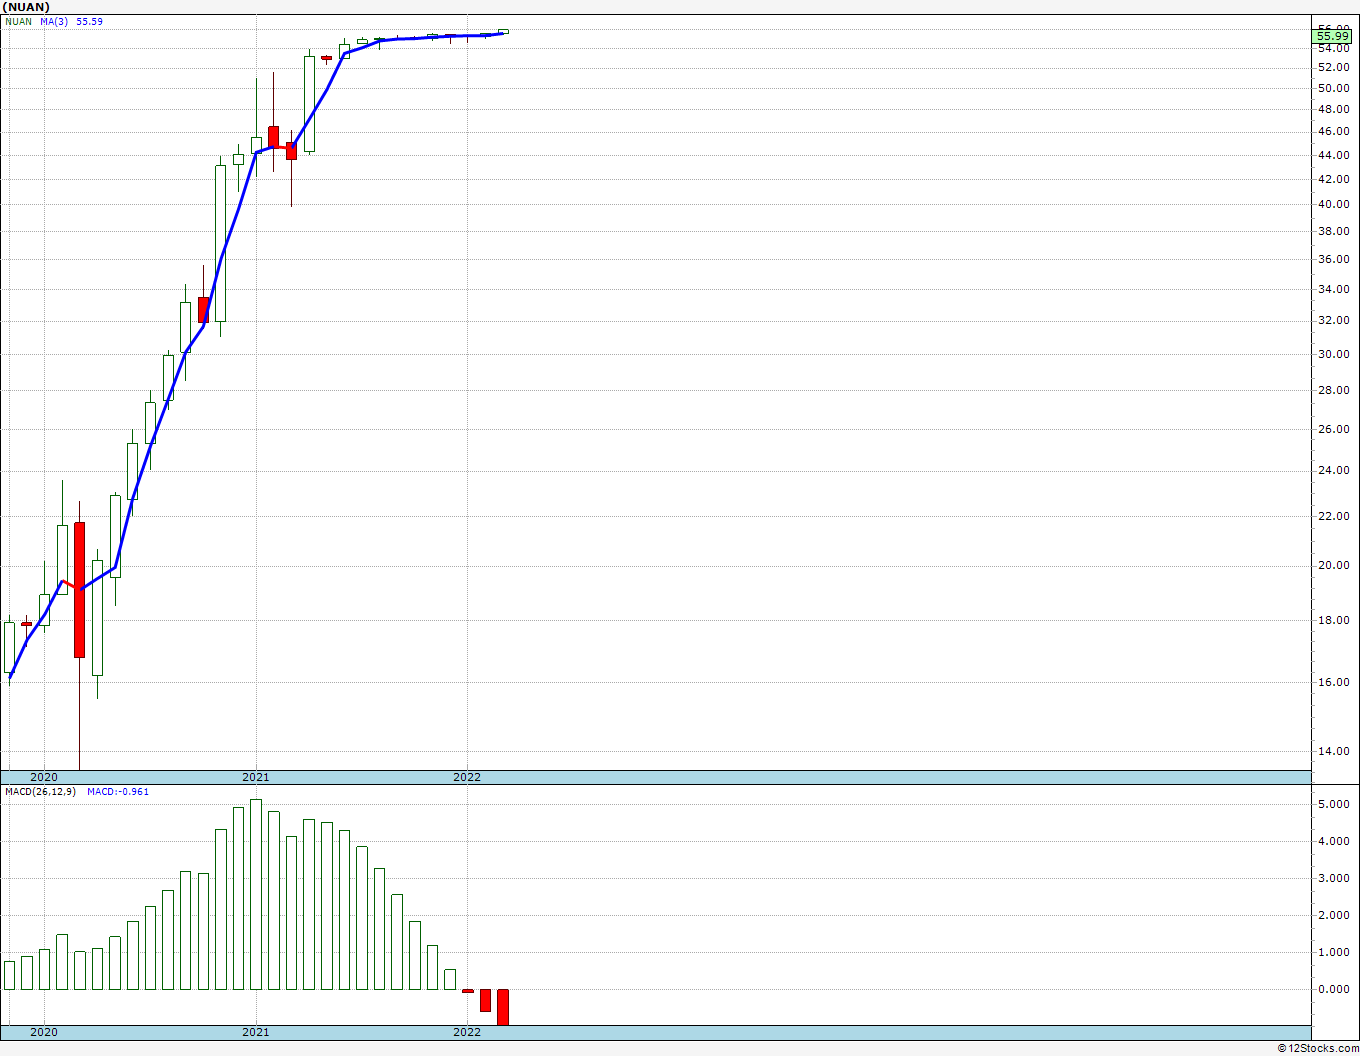Viewport: 1360px width, 1056px height.
Task: Select the 50.00 price axis label
Action: [1334, 88]
